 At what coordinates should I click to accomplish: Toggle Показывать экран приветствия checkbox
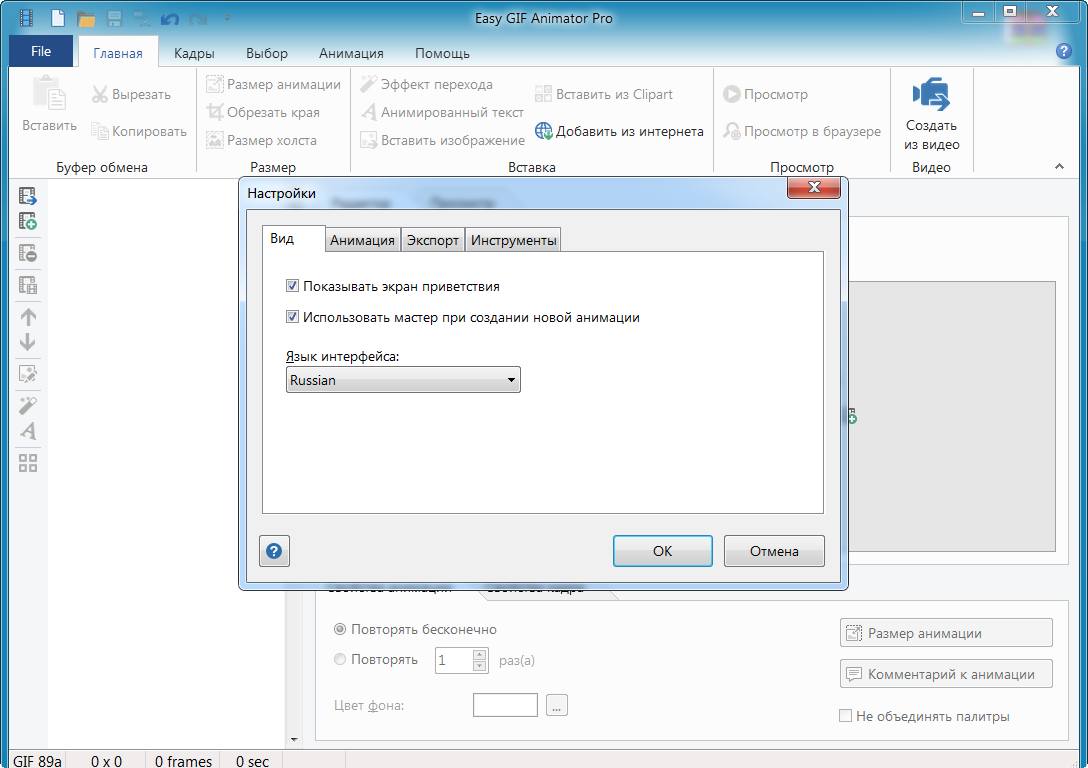[292, 286]
